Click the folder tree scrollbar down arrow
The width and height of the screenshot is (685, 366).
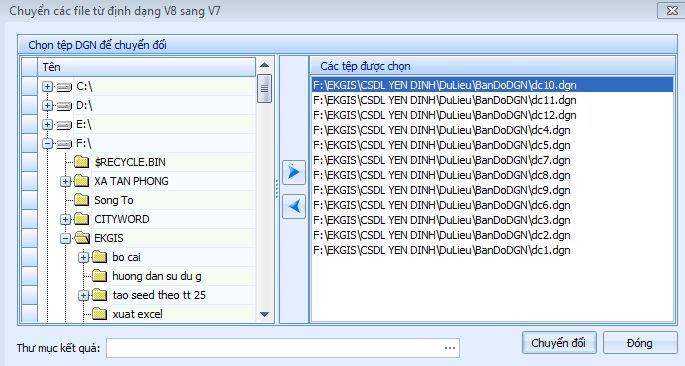click(x=264, y=314)
